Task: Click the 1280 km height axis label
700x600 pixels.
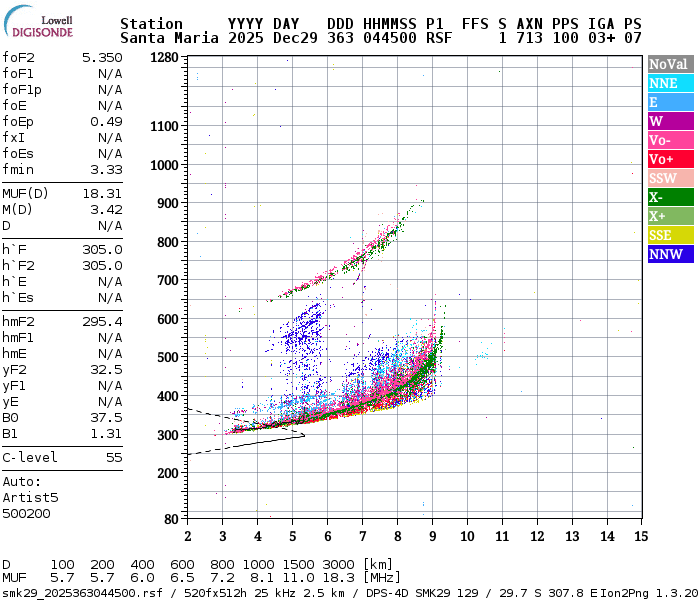Action: 164,58
